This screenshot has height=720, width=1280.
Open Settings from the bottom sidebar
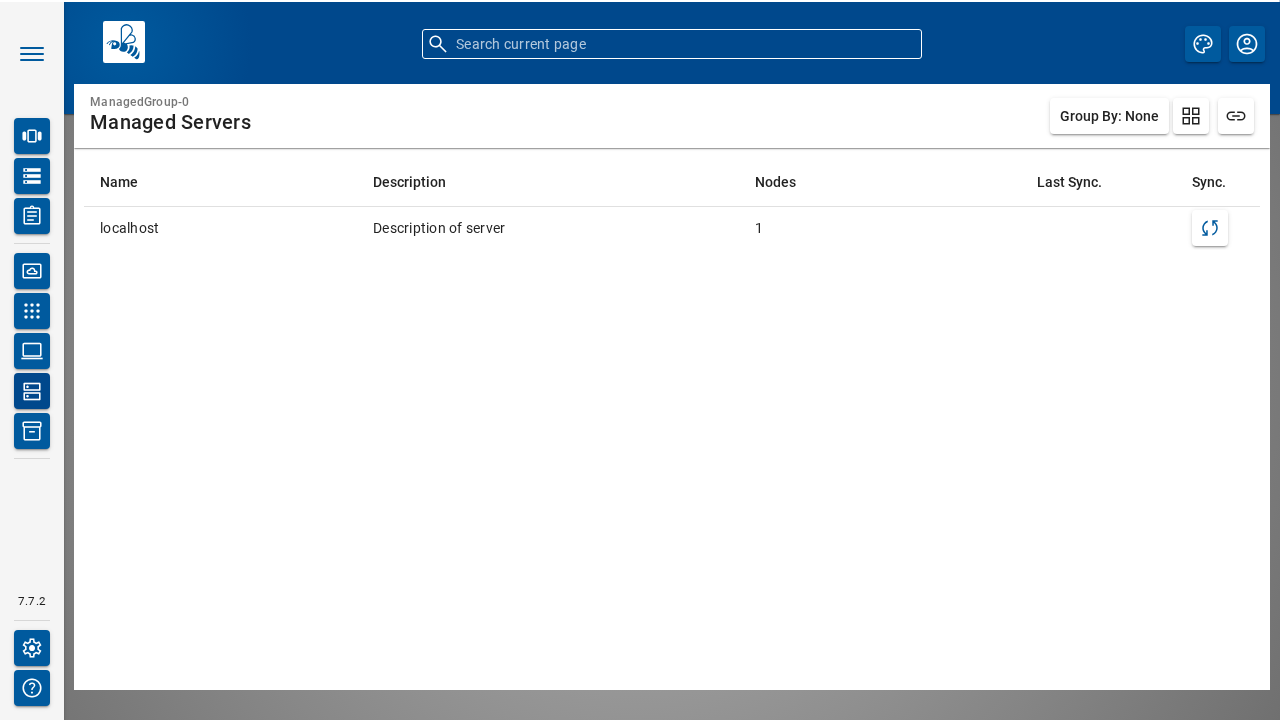tap(31, 648)
